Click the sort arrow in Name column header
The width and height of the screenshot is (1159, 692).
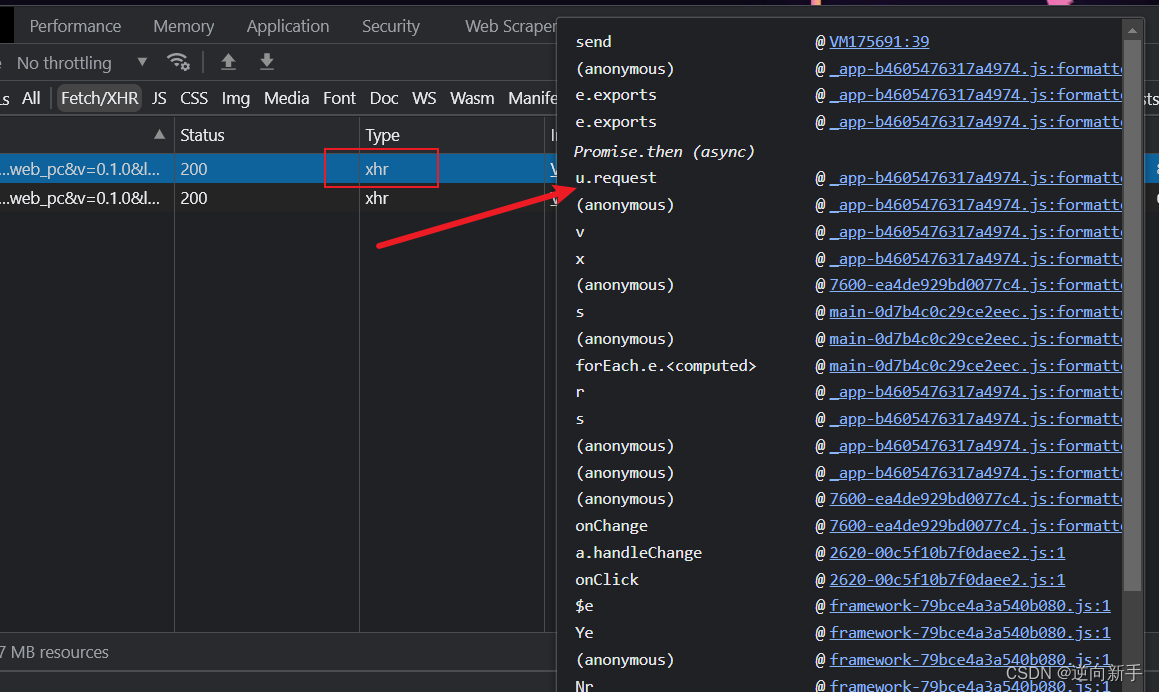click(159, 135)
